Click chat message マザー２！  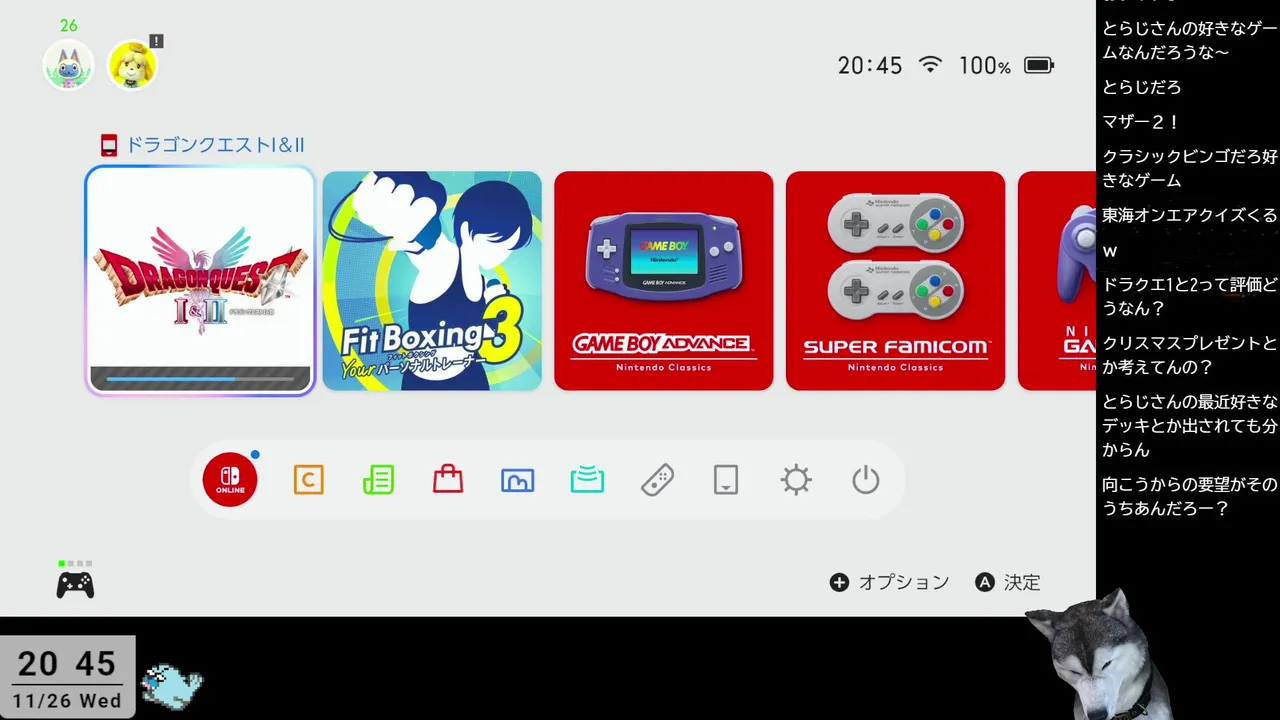coord(1141,122)
